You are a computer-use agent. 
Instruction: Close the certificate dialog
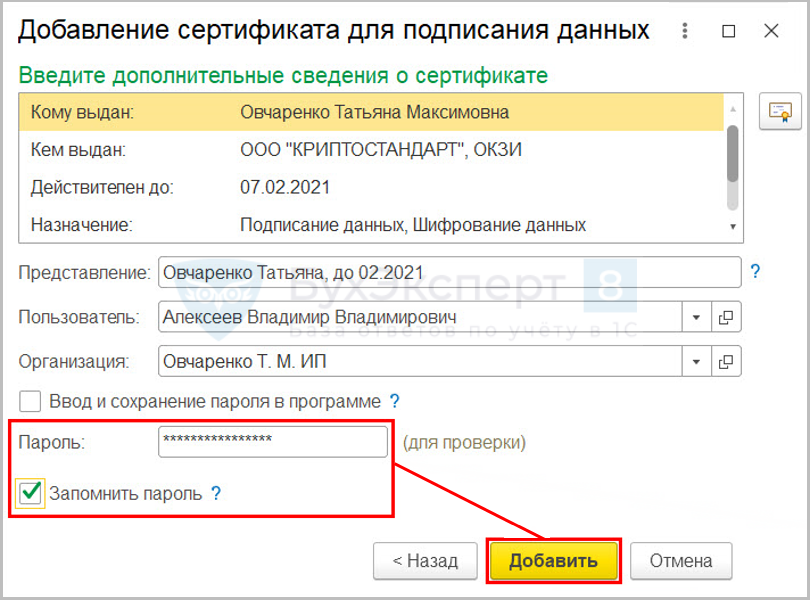771,31
